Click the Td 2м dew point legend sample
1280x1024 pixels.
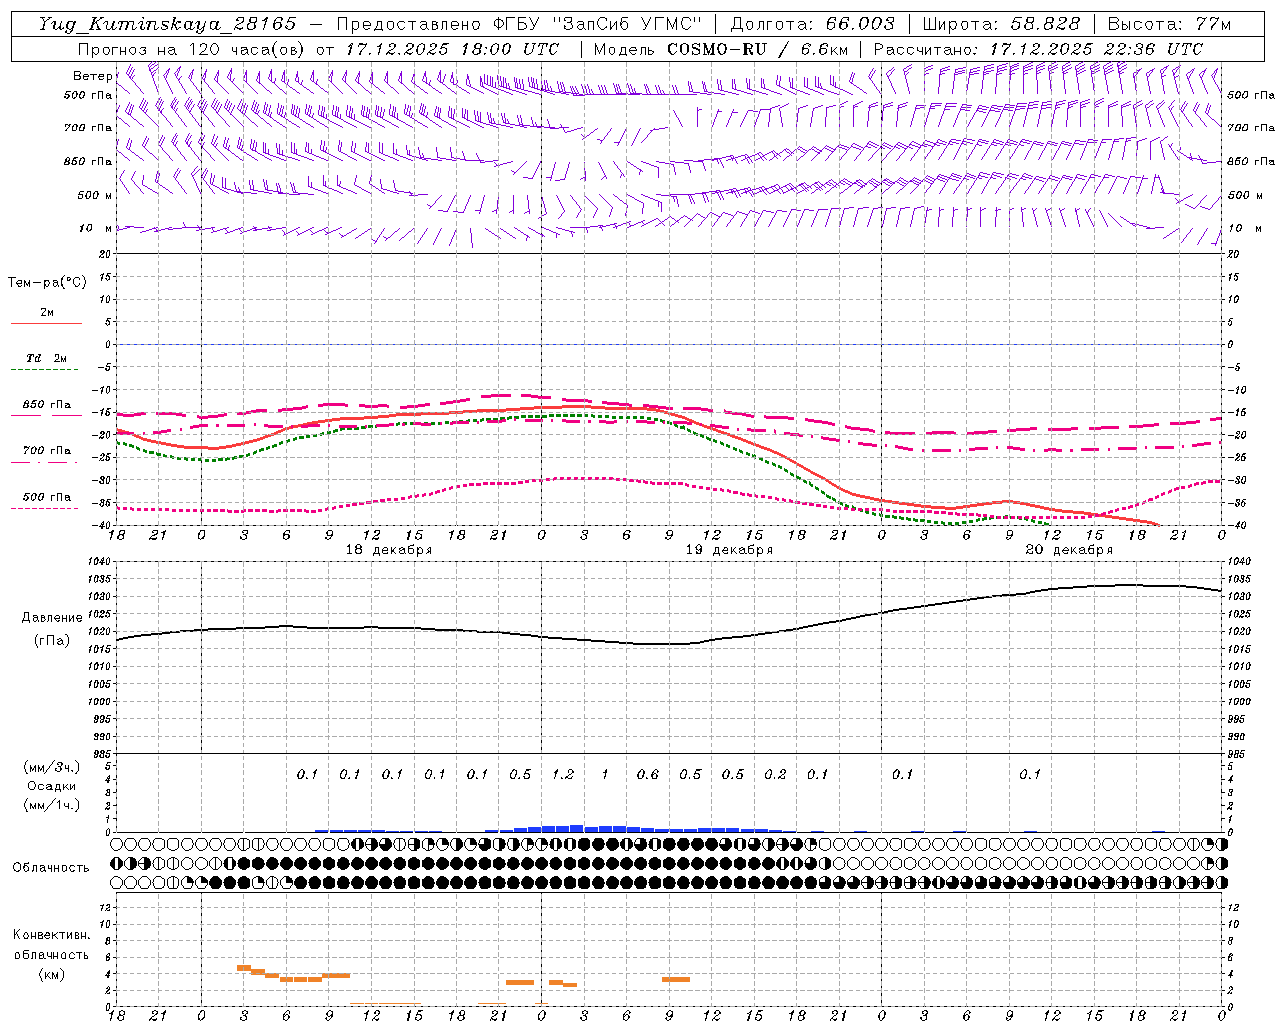[46, 369]
